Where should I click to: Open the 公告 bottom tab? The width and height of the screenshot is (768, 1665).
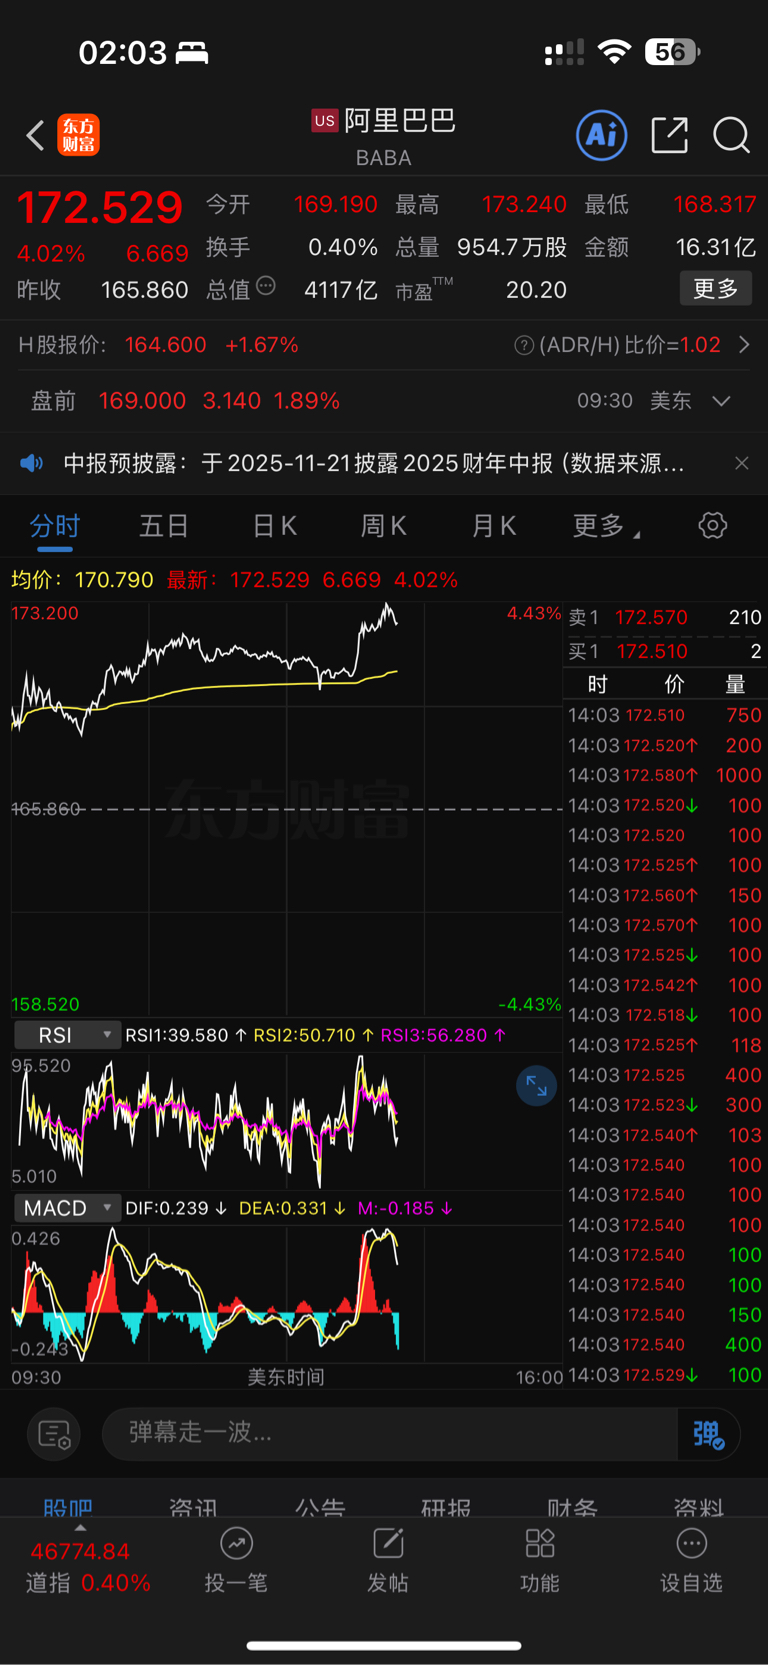[320, 1507]
